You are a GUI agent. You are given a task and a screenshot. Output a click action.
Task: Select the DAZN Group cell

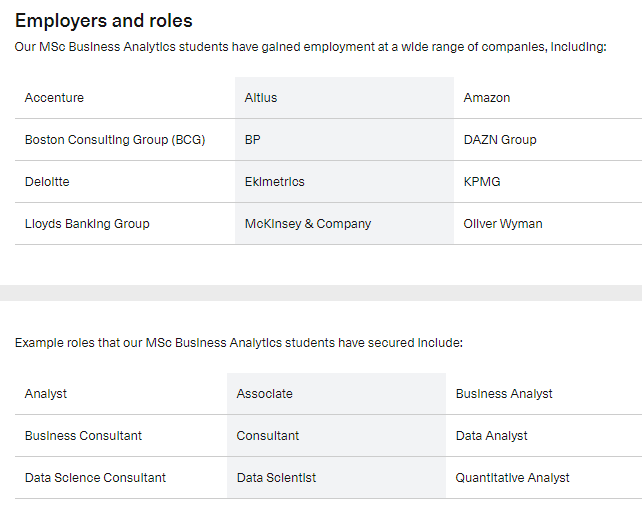click(x=548, y=140)
